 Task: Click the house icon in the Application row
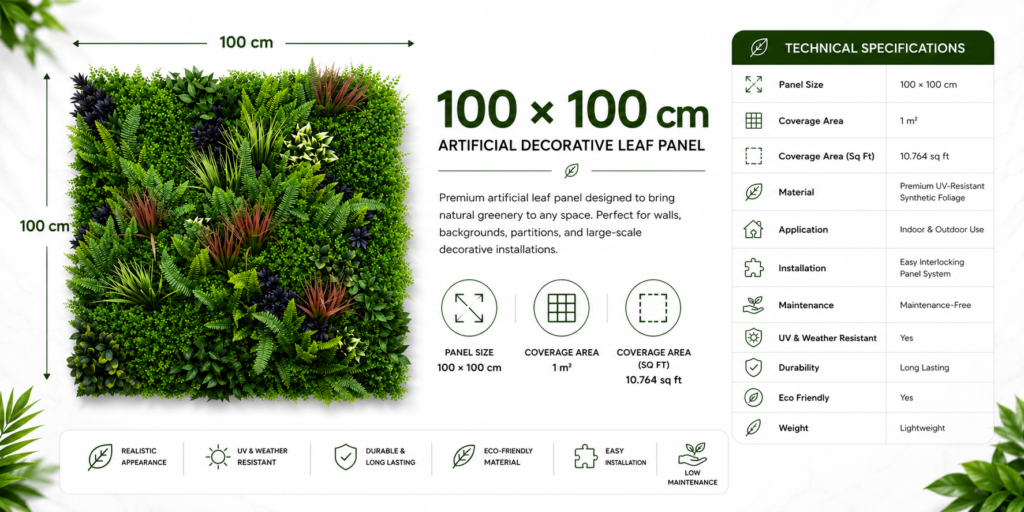(x=754, y=229)
